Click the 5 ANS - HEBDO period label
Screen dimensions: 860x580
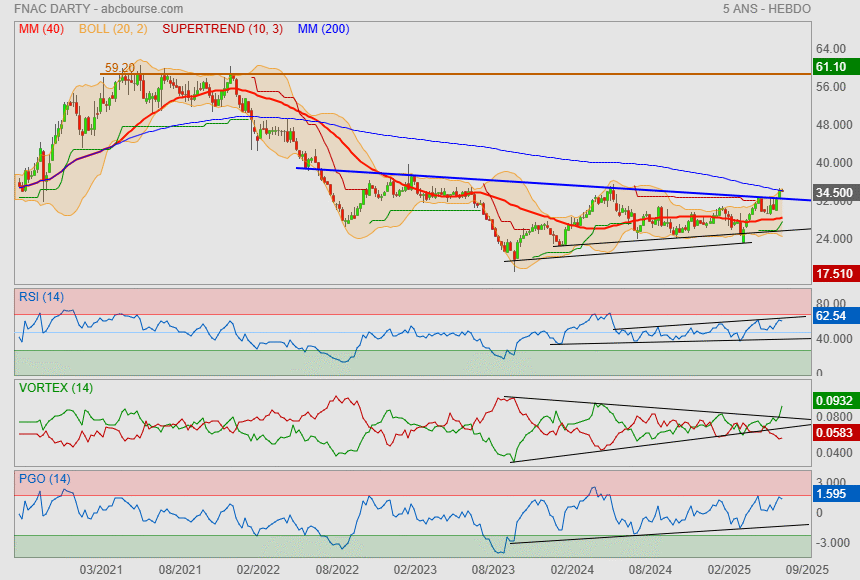click(x=766, y=9)
